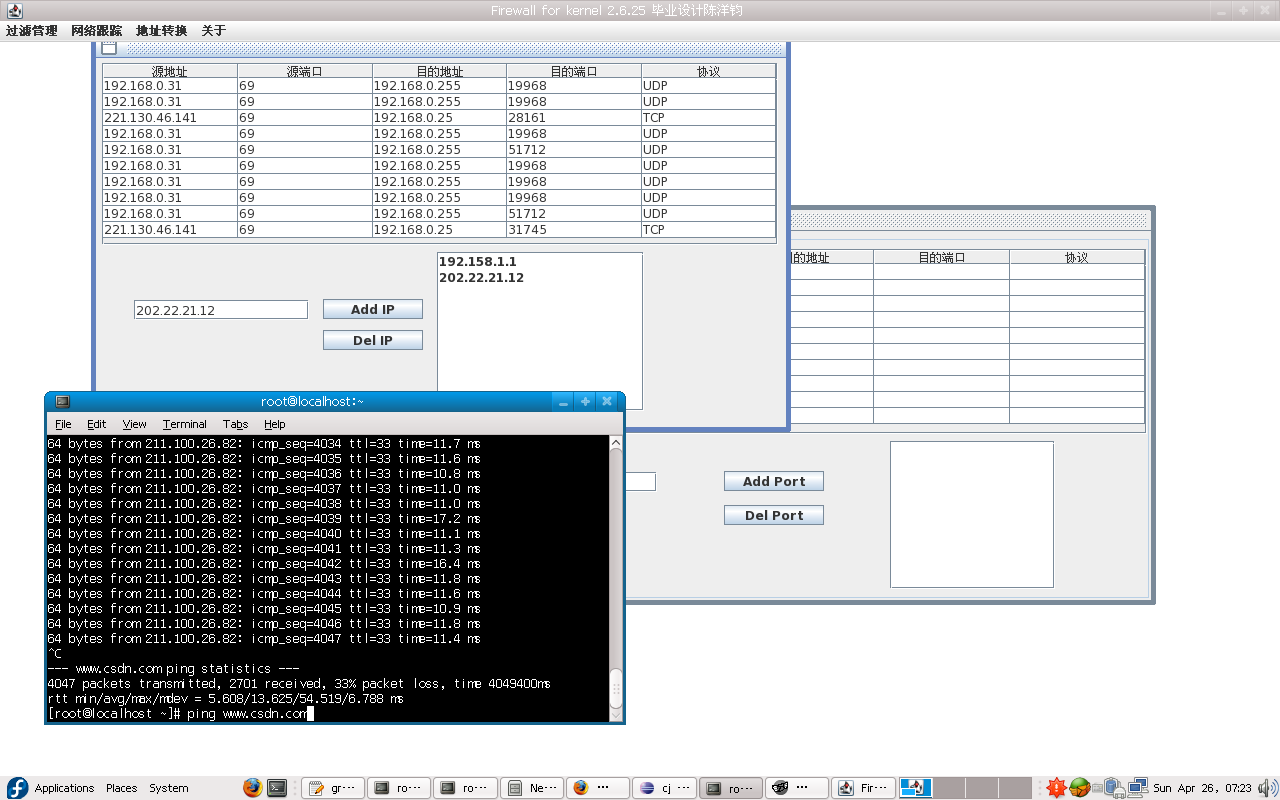Launch Firefox from the panel launcher
Viewport: 1280px width, 800px height.
click(252, 788)
